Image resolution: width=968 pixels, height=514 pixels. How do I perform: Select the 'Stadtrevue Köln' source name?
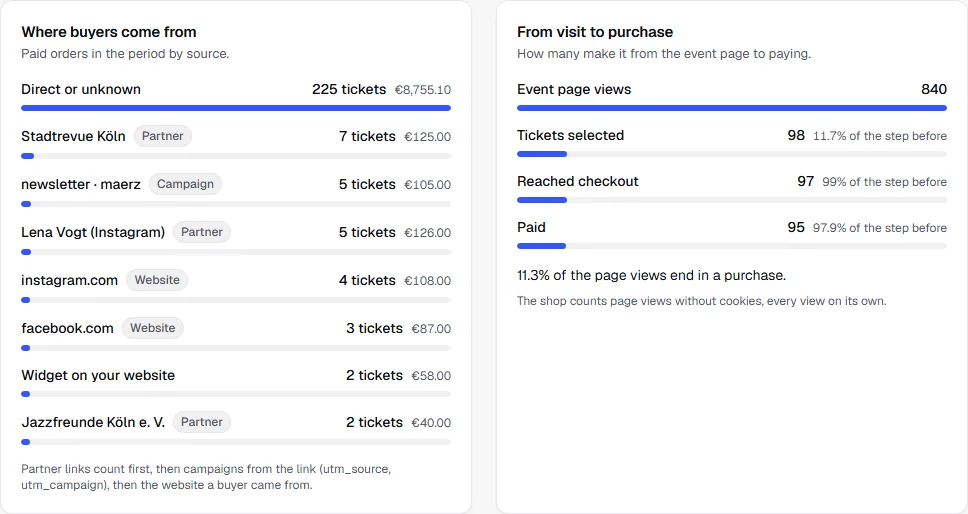coord(73,136)
